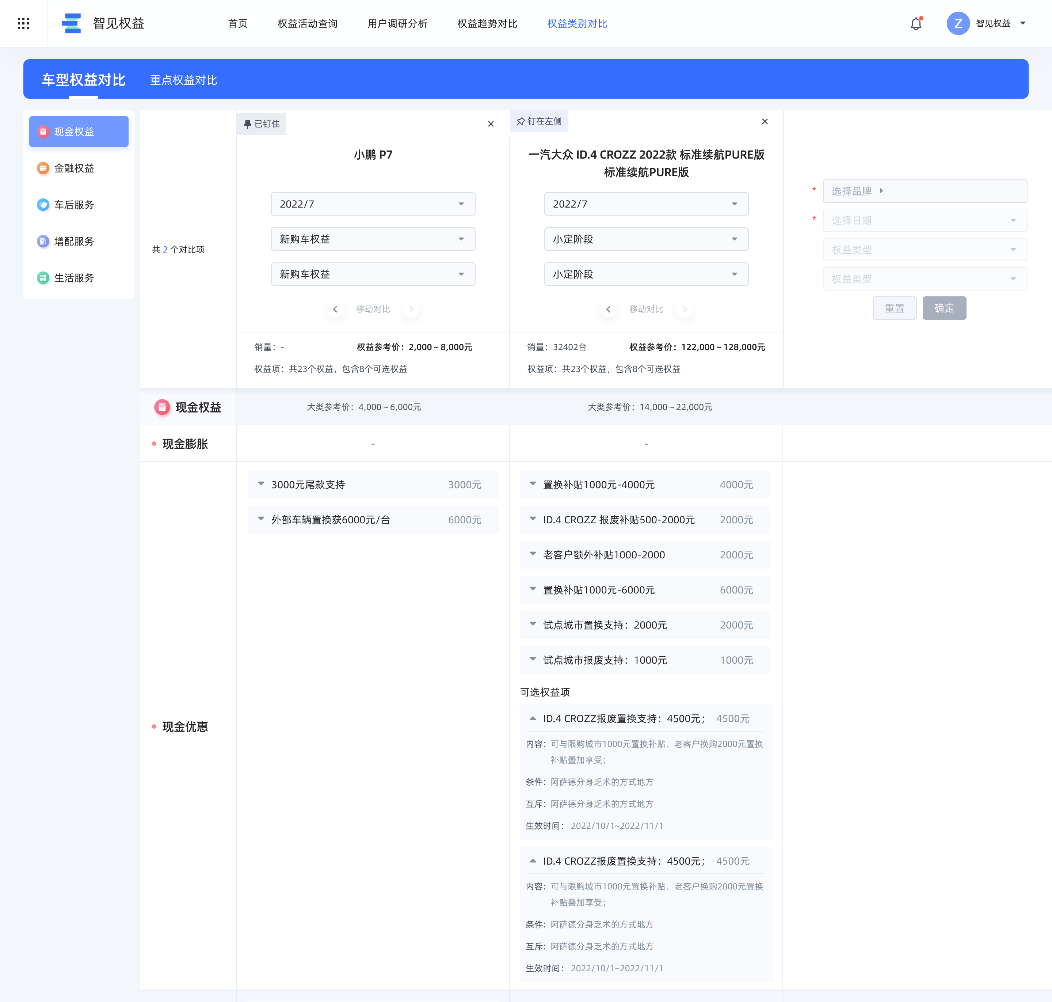Expand 试点城市置换支持：2000元 item
Viewport: 1052px width, 1002px height.
pos(645,625)
